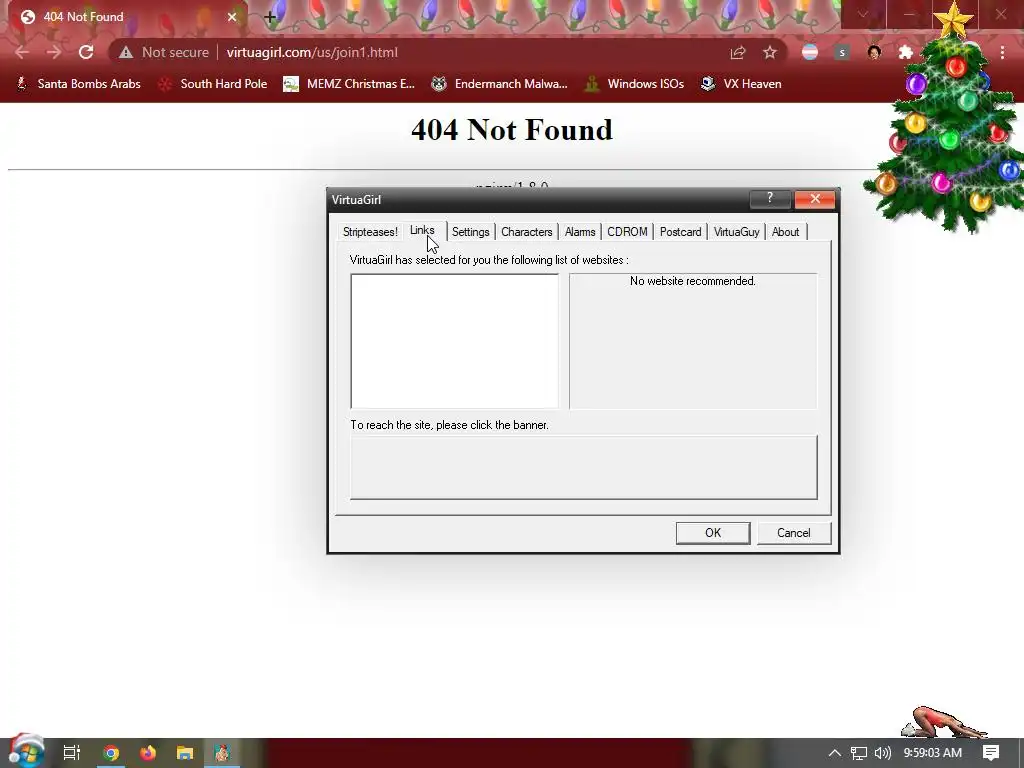Click OK in the VirtuaGirl dialog
The height and width of the screenshot is (768, 1024).
713,533
